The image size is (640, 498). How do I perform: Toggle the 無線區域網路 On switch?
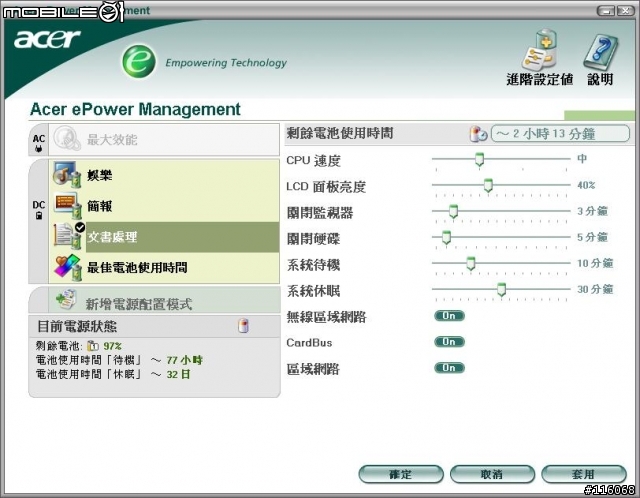click(449, 316)
